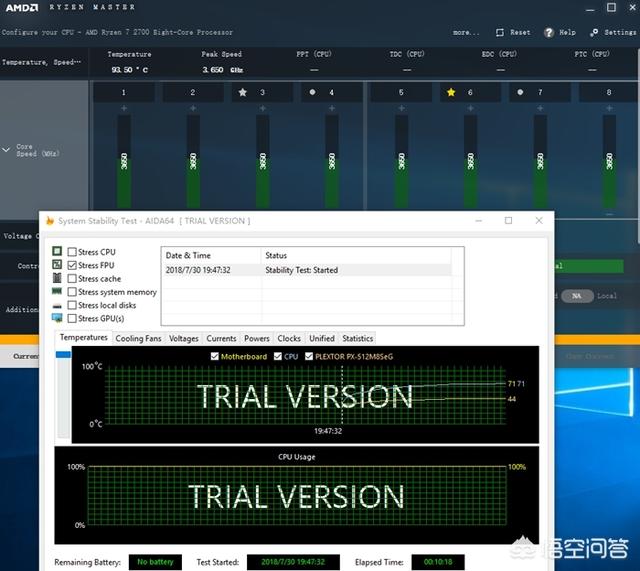Click the disk icon beside Stress local disks
The width and height of the screenshot is (640, 571).
coord(57,306)
